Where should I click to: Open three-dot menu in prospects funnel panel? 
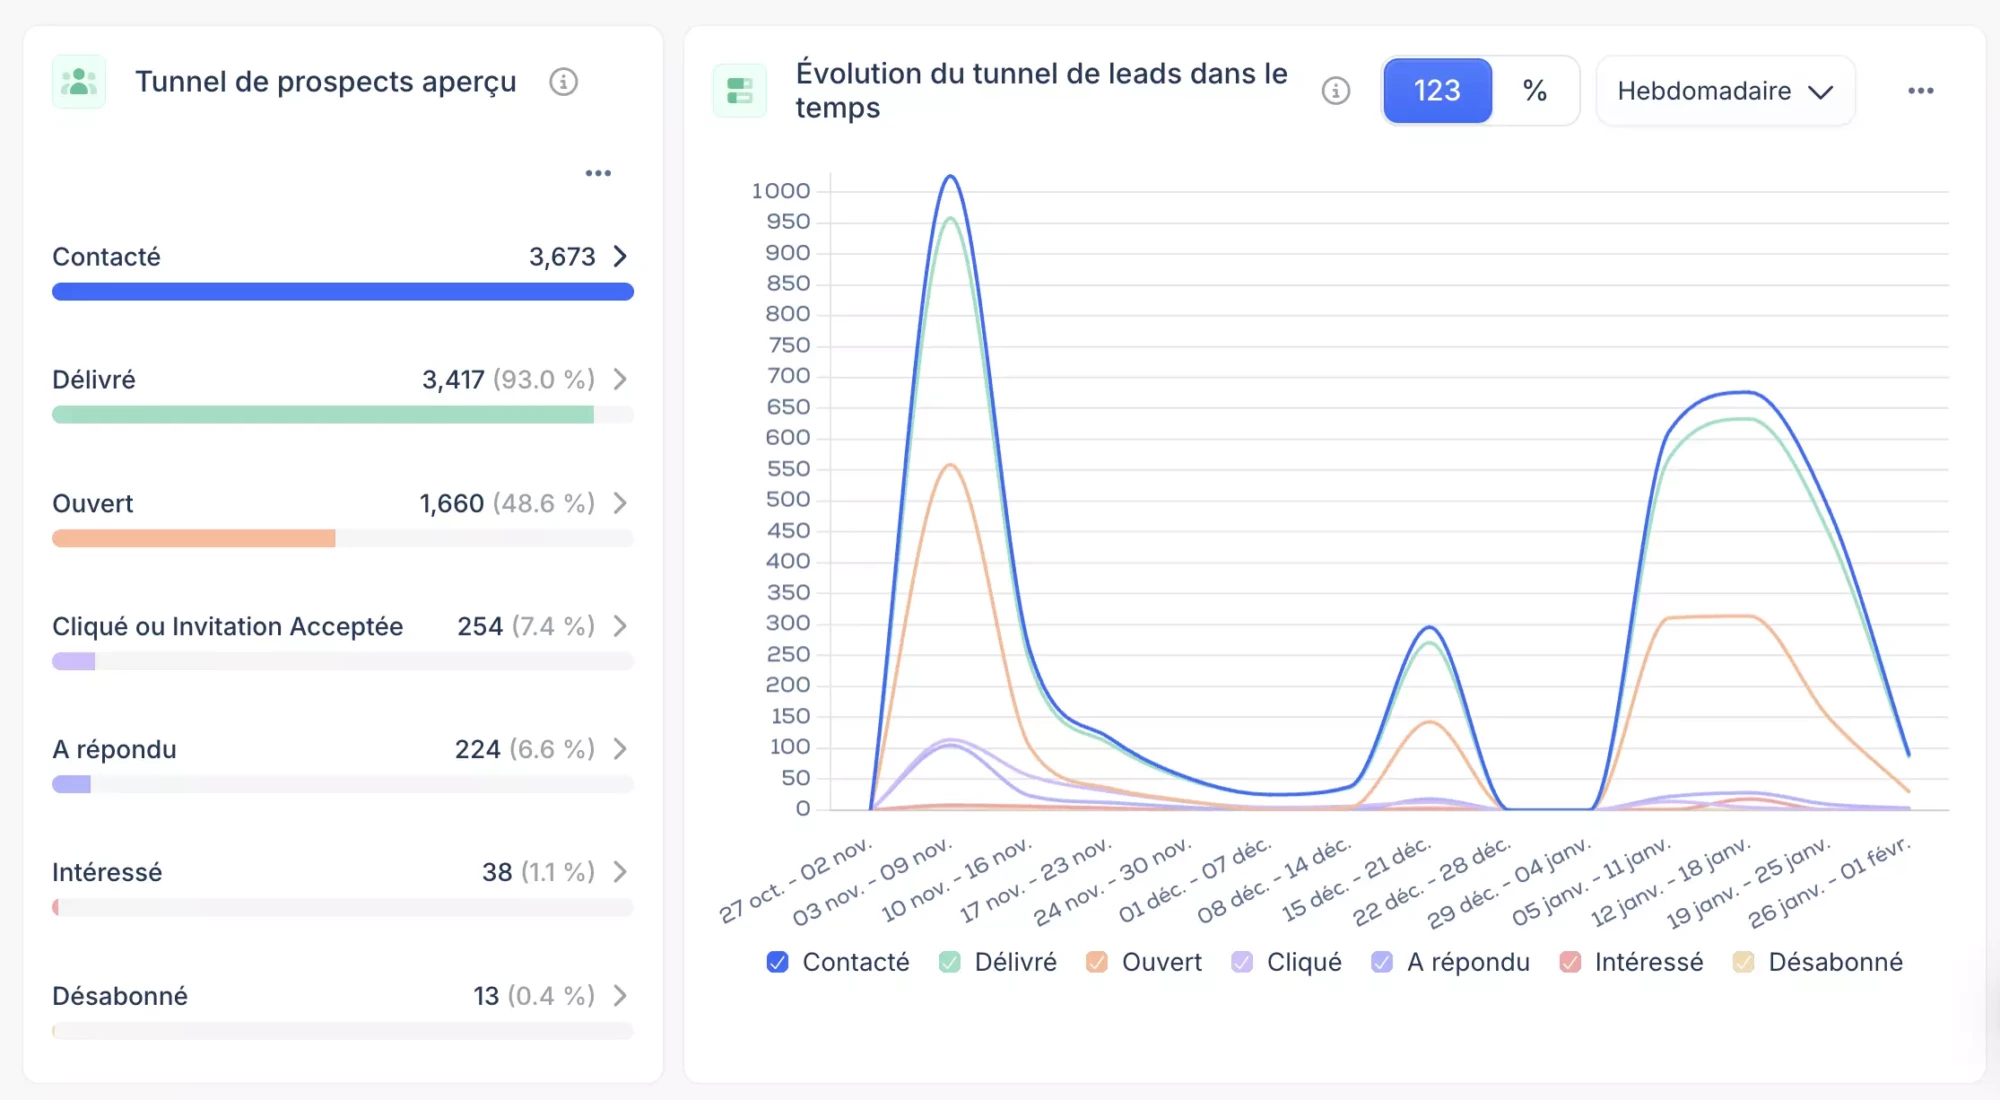[598, 173]
